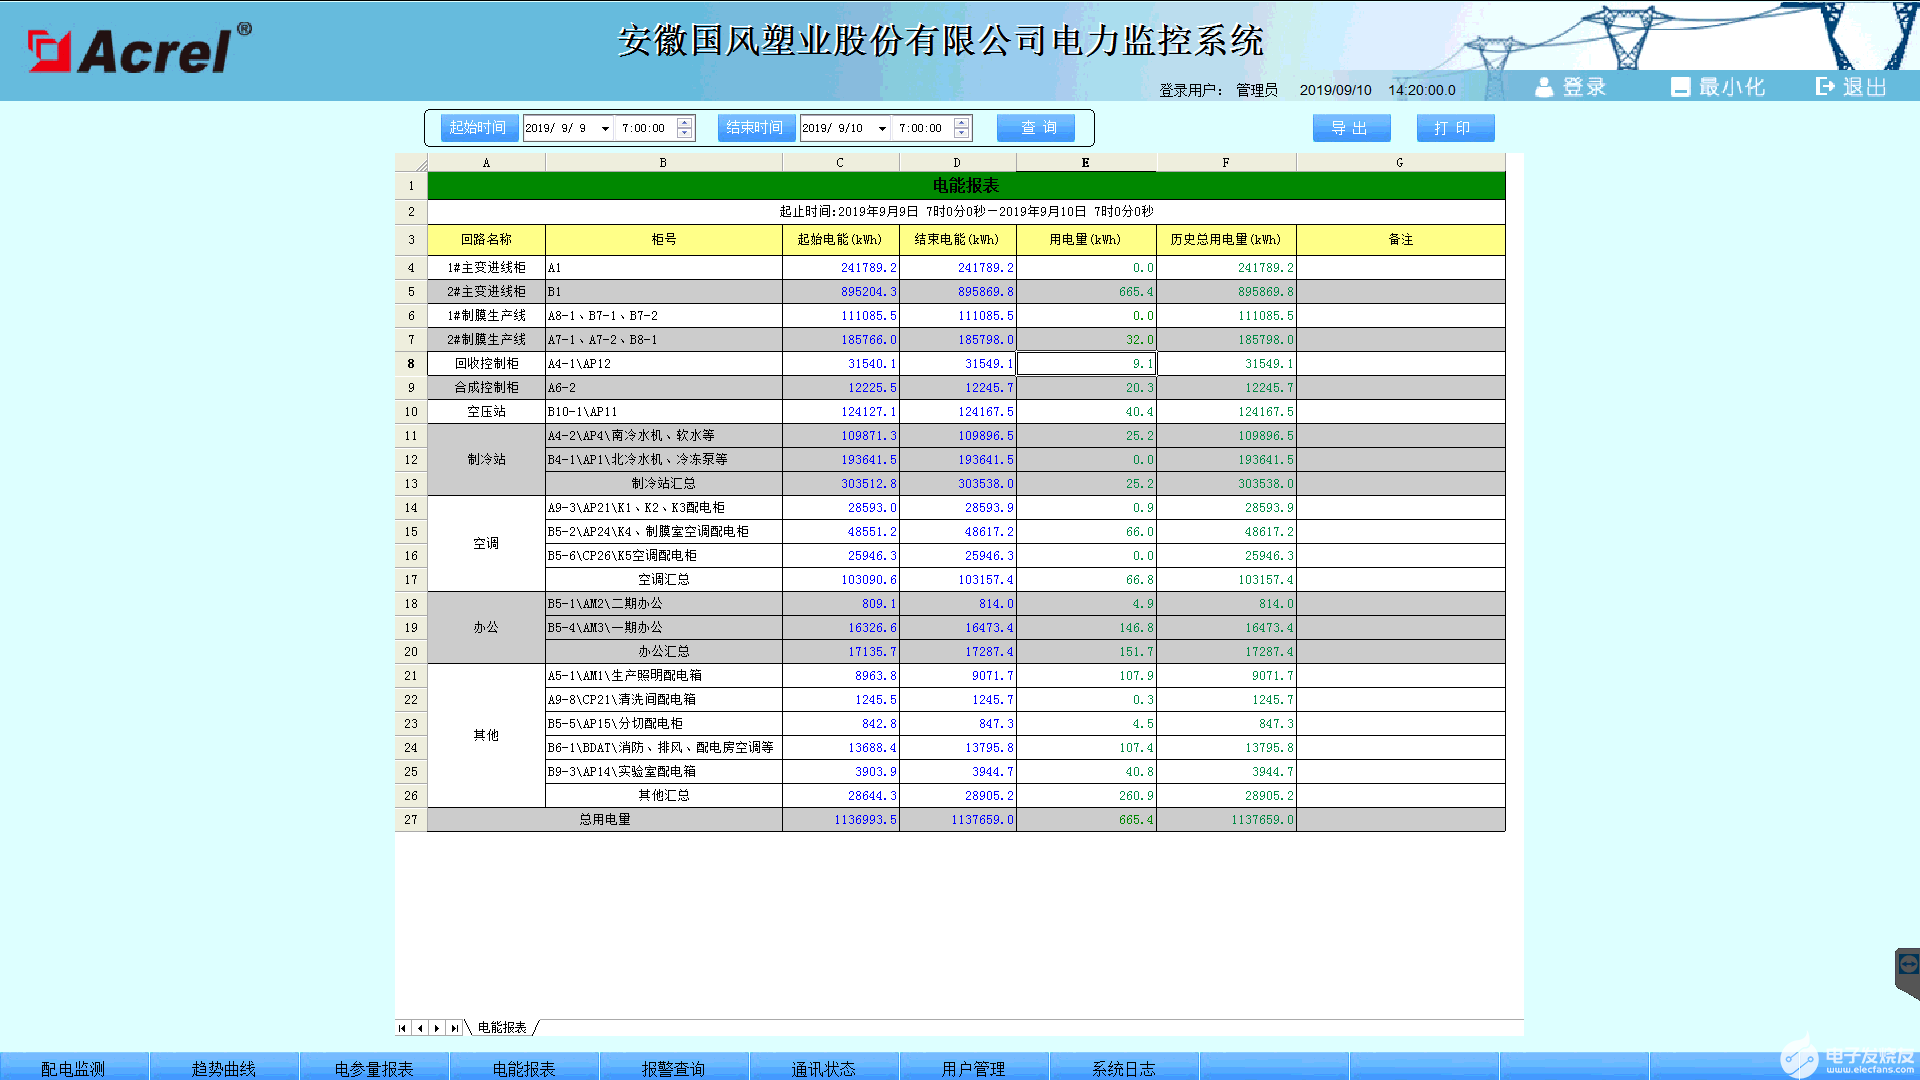Open the start date dropdown
The image size is (1920, 1080).
point(605,128)
